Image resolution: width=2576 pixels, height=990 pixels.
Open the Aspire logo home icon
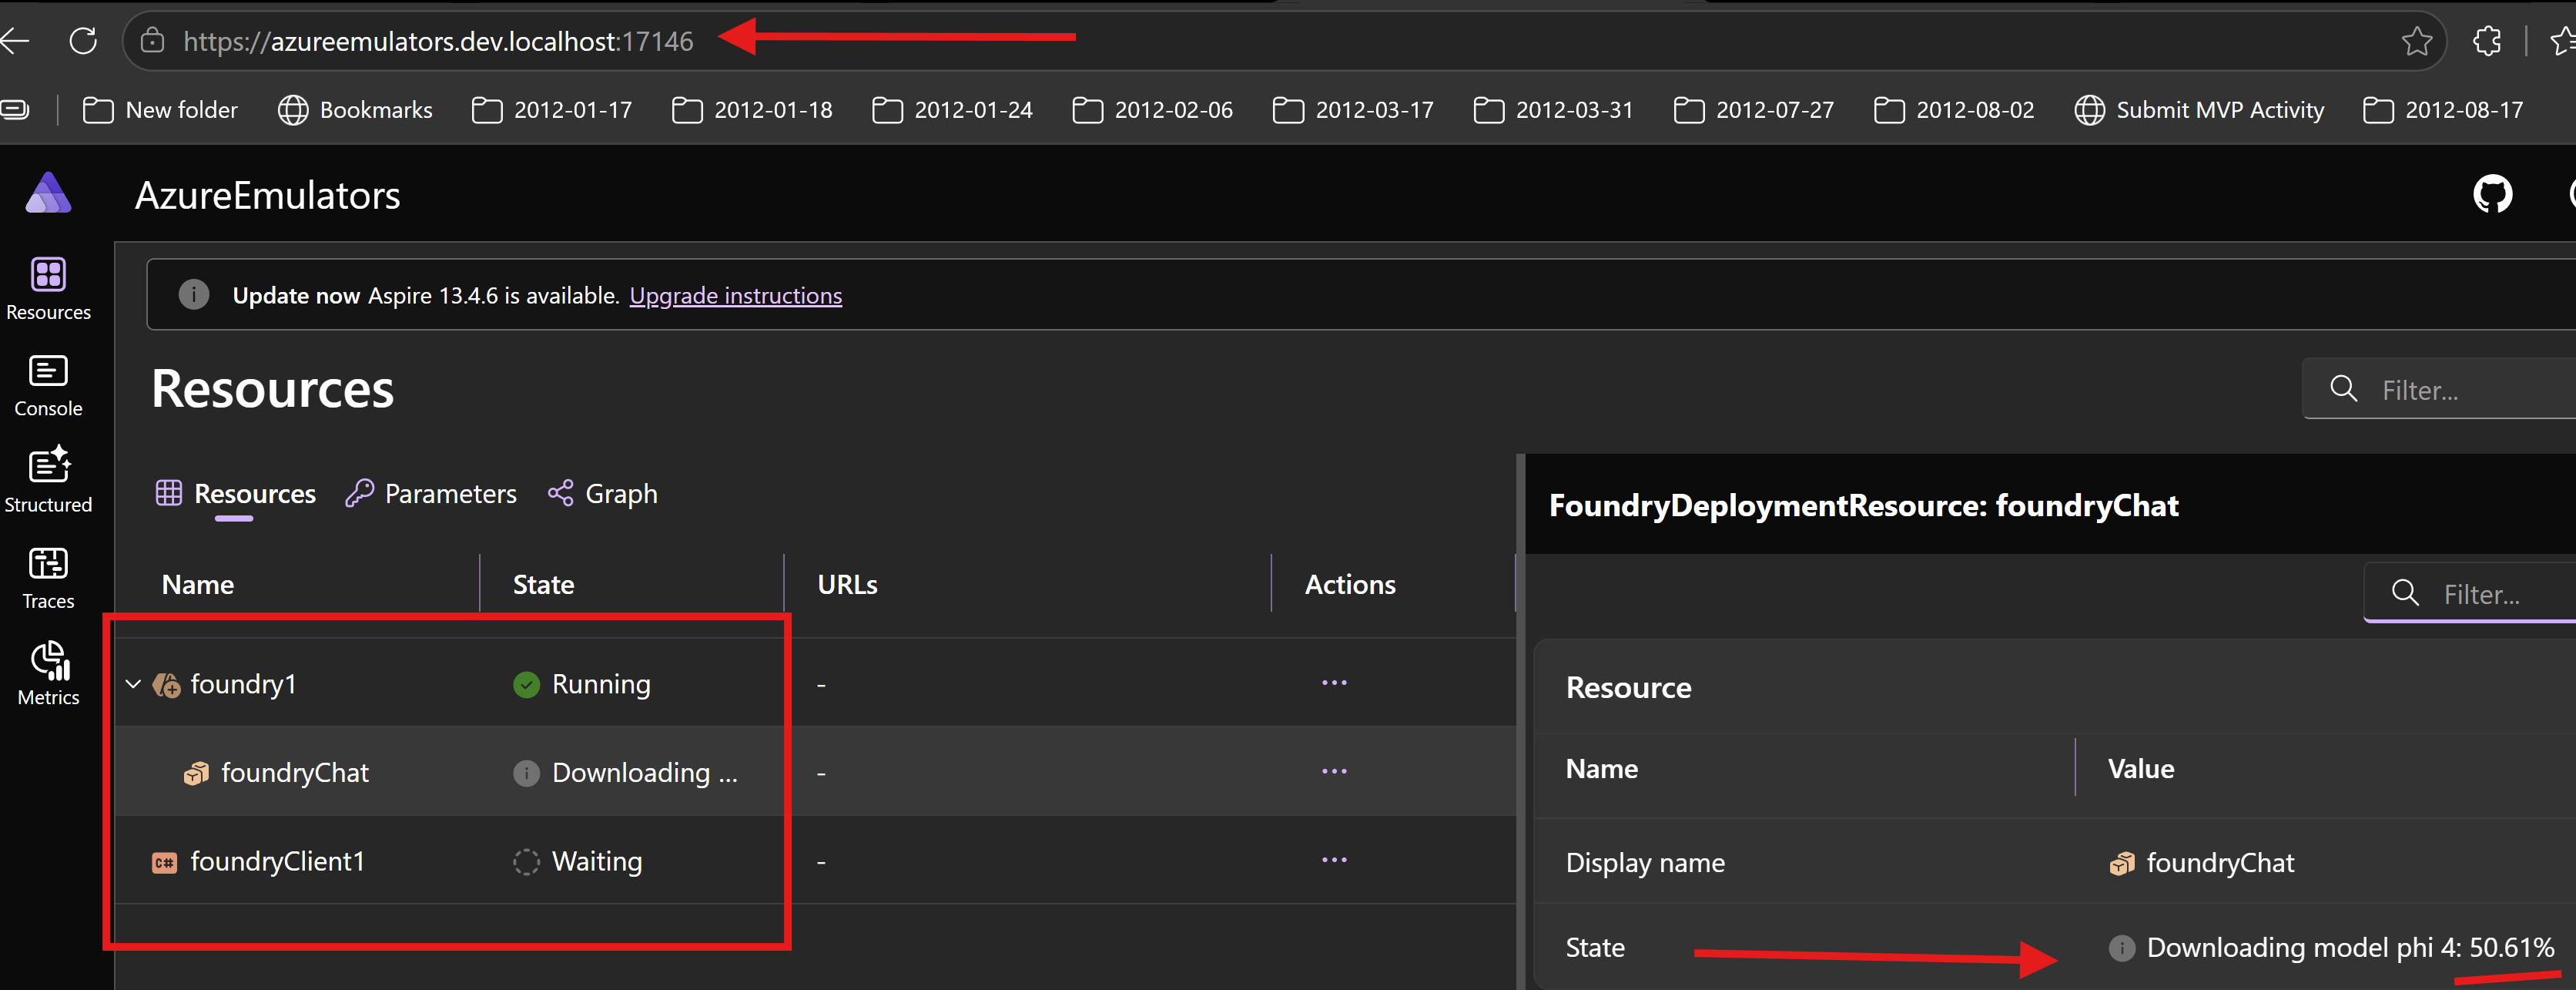48,193
